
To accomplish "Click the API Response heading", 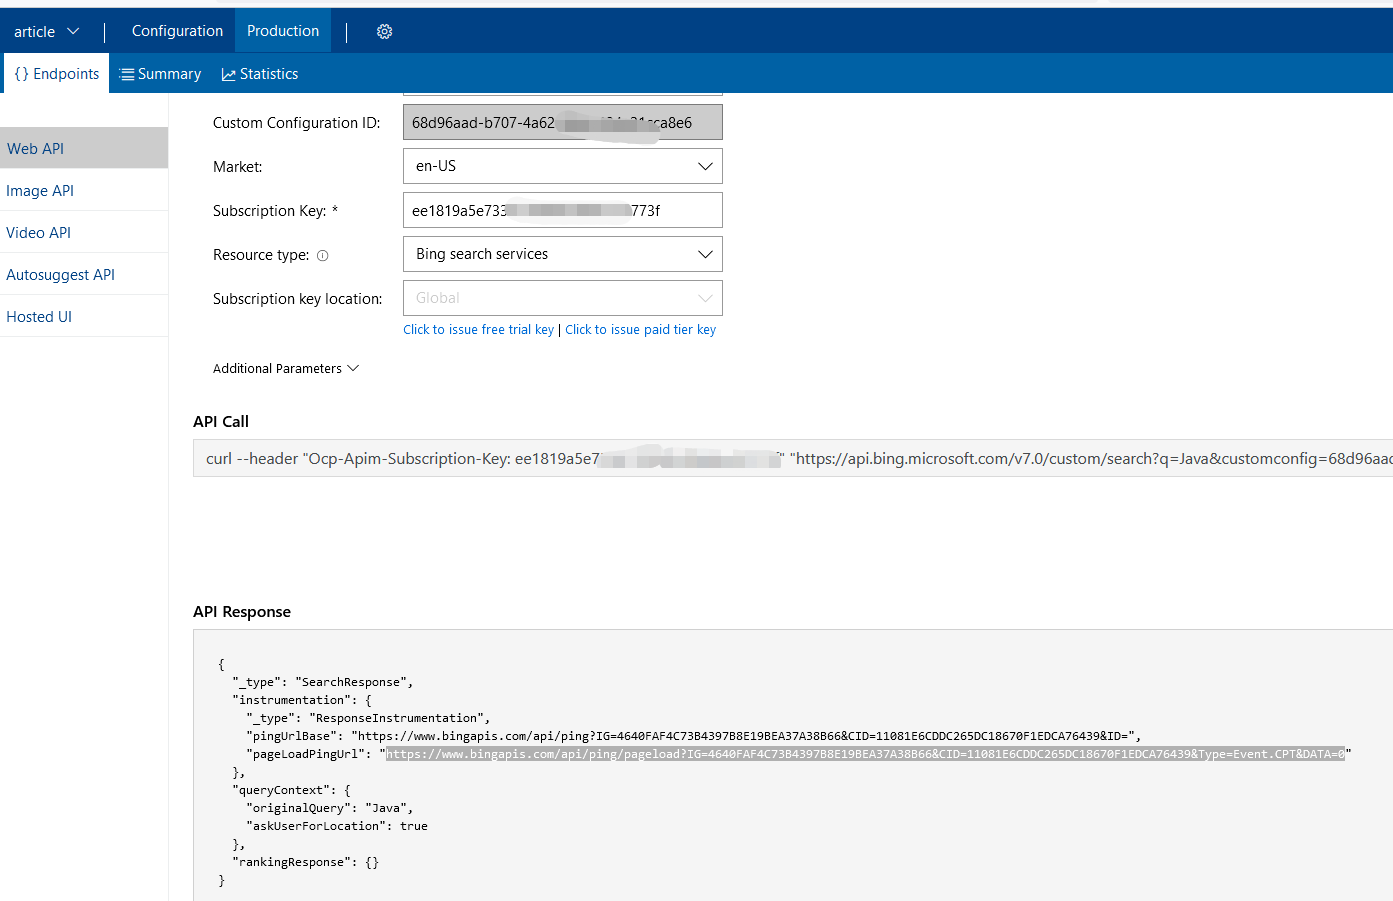I will tap(242, 612).
